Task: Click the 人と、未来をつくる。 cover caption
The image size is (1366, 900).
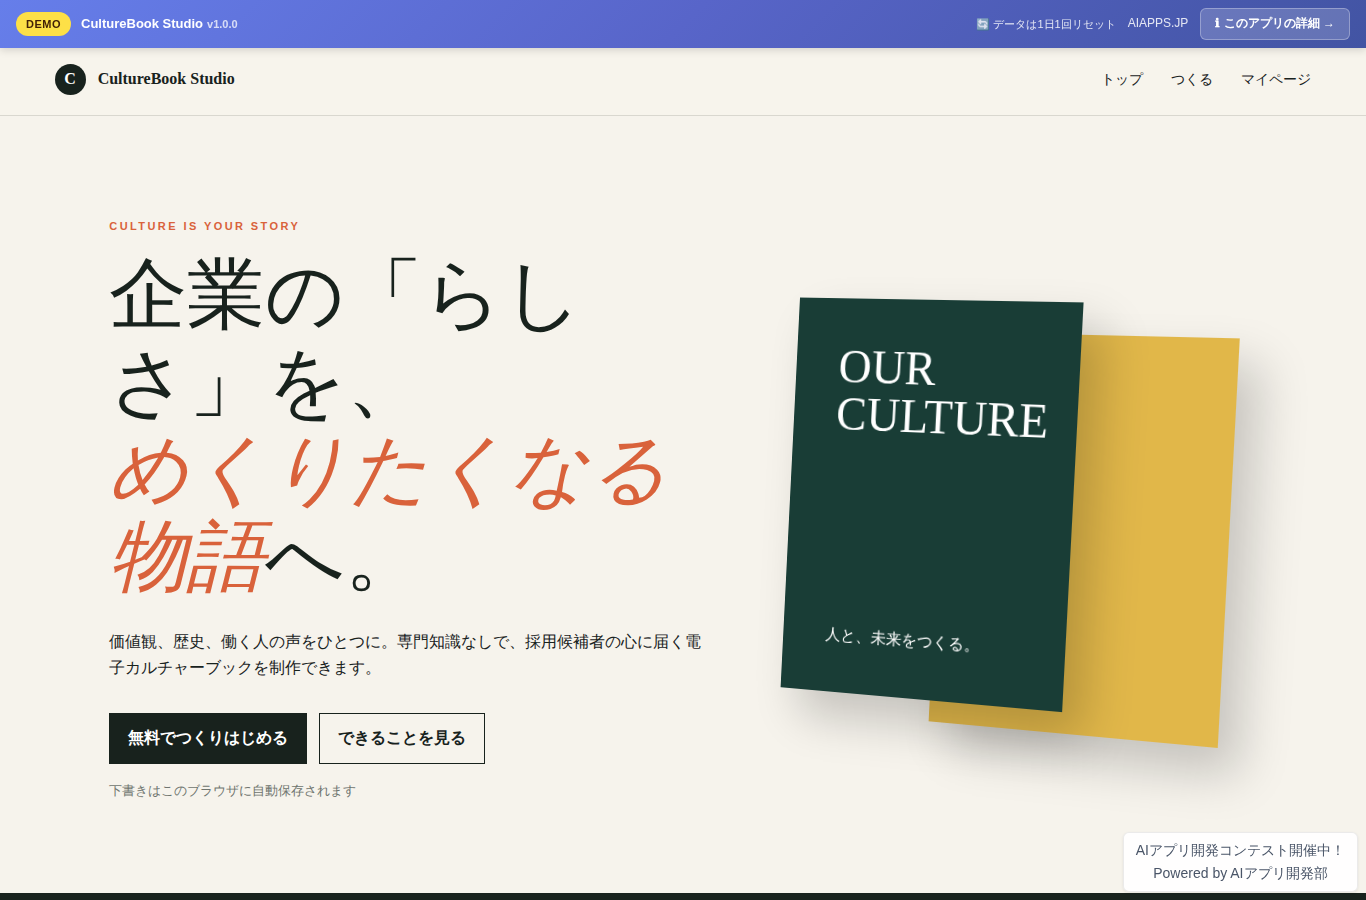Action: (898, 639)
